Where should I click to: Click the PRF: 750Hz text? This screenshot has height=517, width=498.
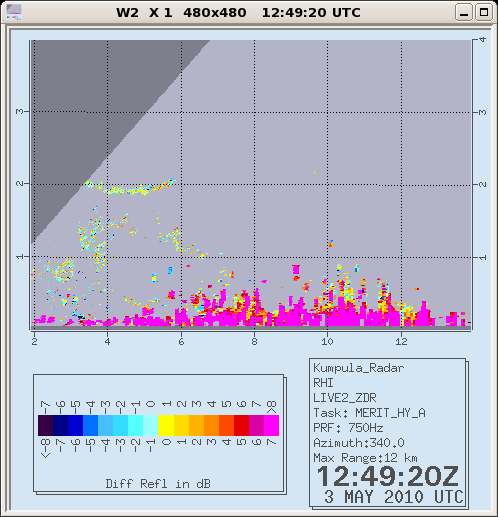(x=348, y=428)
